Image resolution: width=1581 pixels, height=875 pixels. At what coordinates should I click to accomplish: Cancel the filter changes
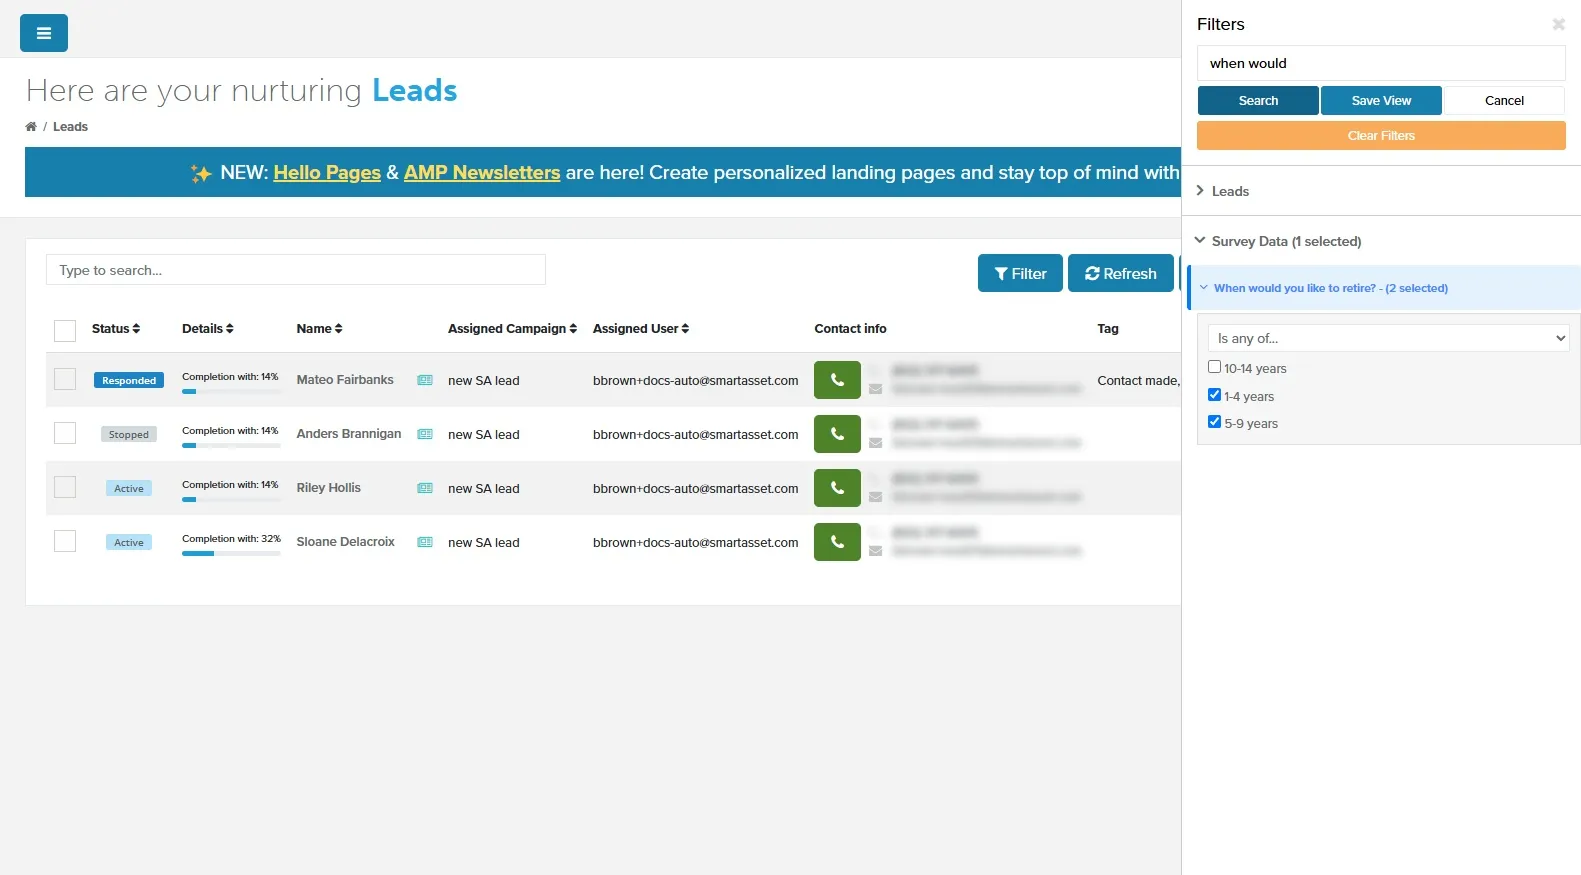click(1504, 101)
